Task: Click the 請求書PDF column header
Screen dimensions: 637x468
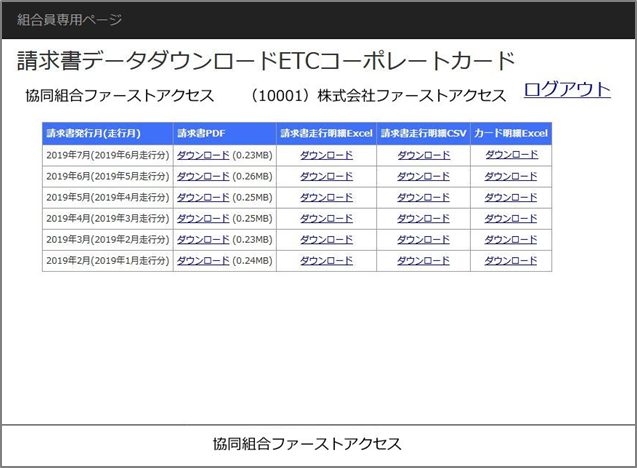Action: coord(225,133)
